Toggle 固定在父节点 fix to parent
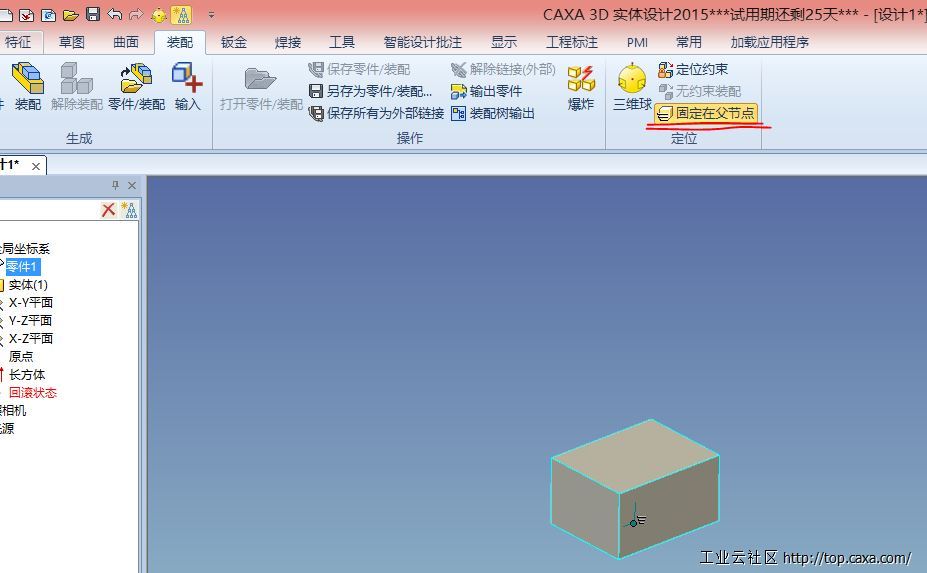This screenshot has width=927, height=573. click(706, 113)
